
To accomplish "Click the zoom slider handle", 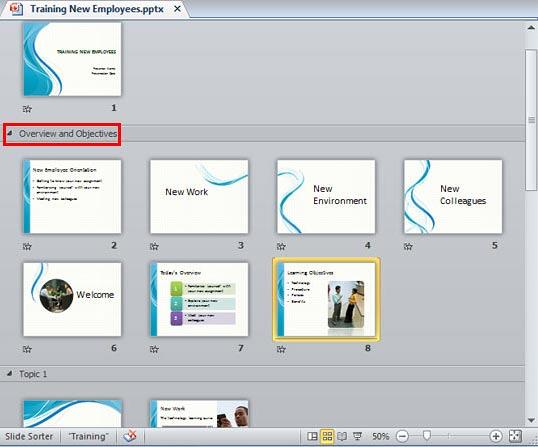I will pyautogui.click(x=427, y=435).
